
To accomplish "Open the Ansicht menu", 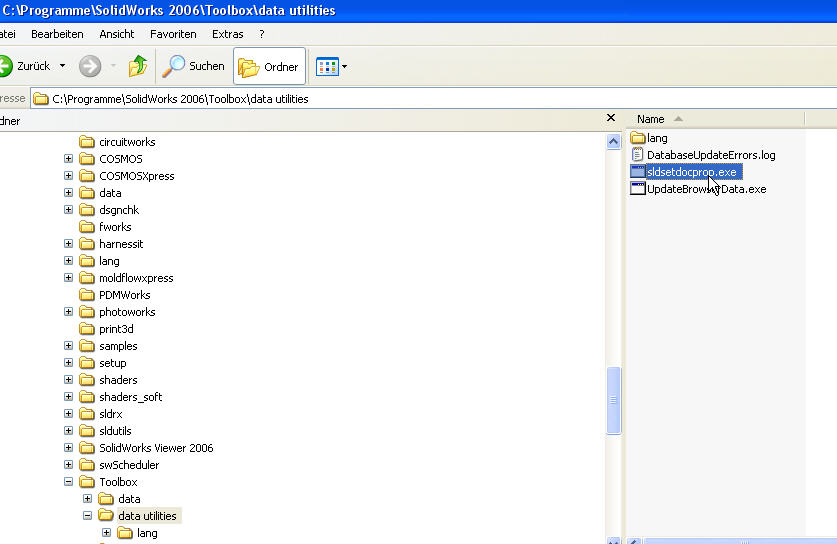I will [117, 34].
